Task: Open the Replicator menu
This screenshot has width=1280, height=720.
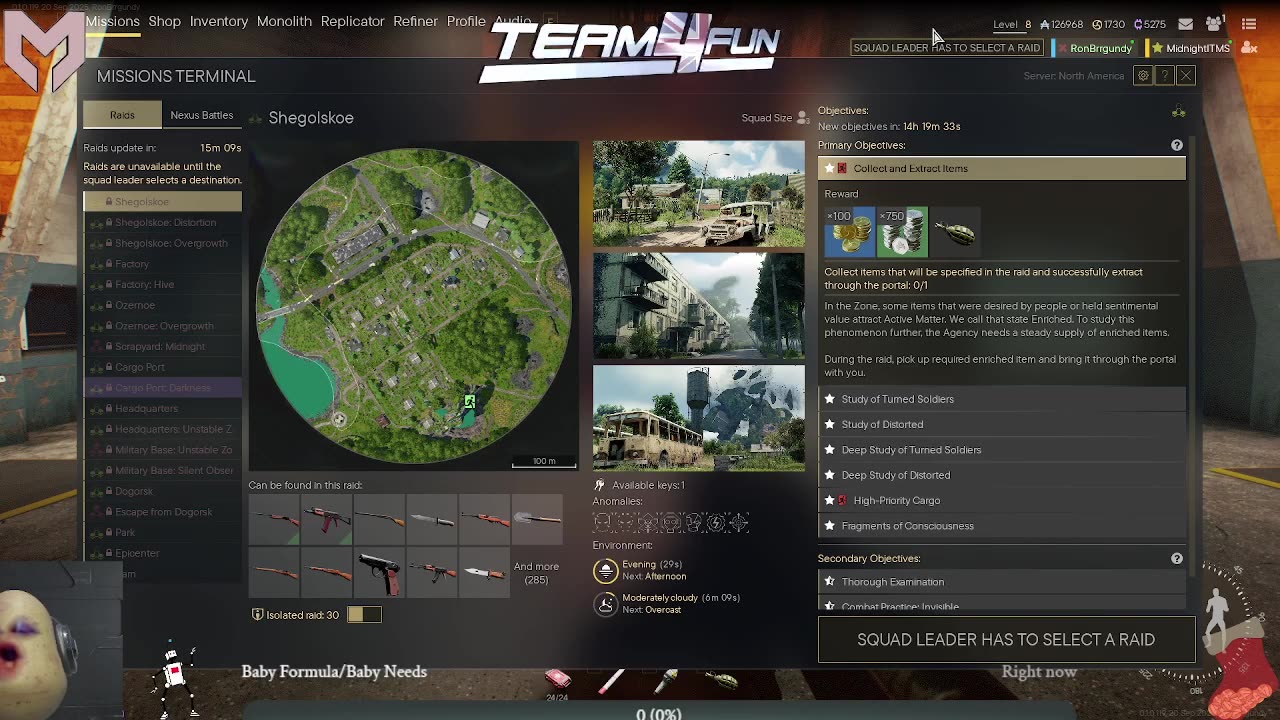Action: coord(352,21)
